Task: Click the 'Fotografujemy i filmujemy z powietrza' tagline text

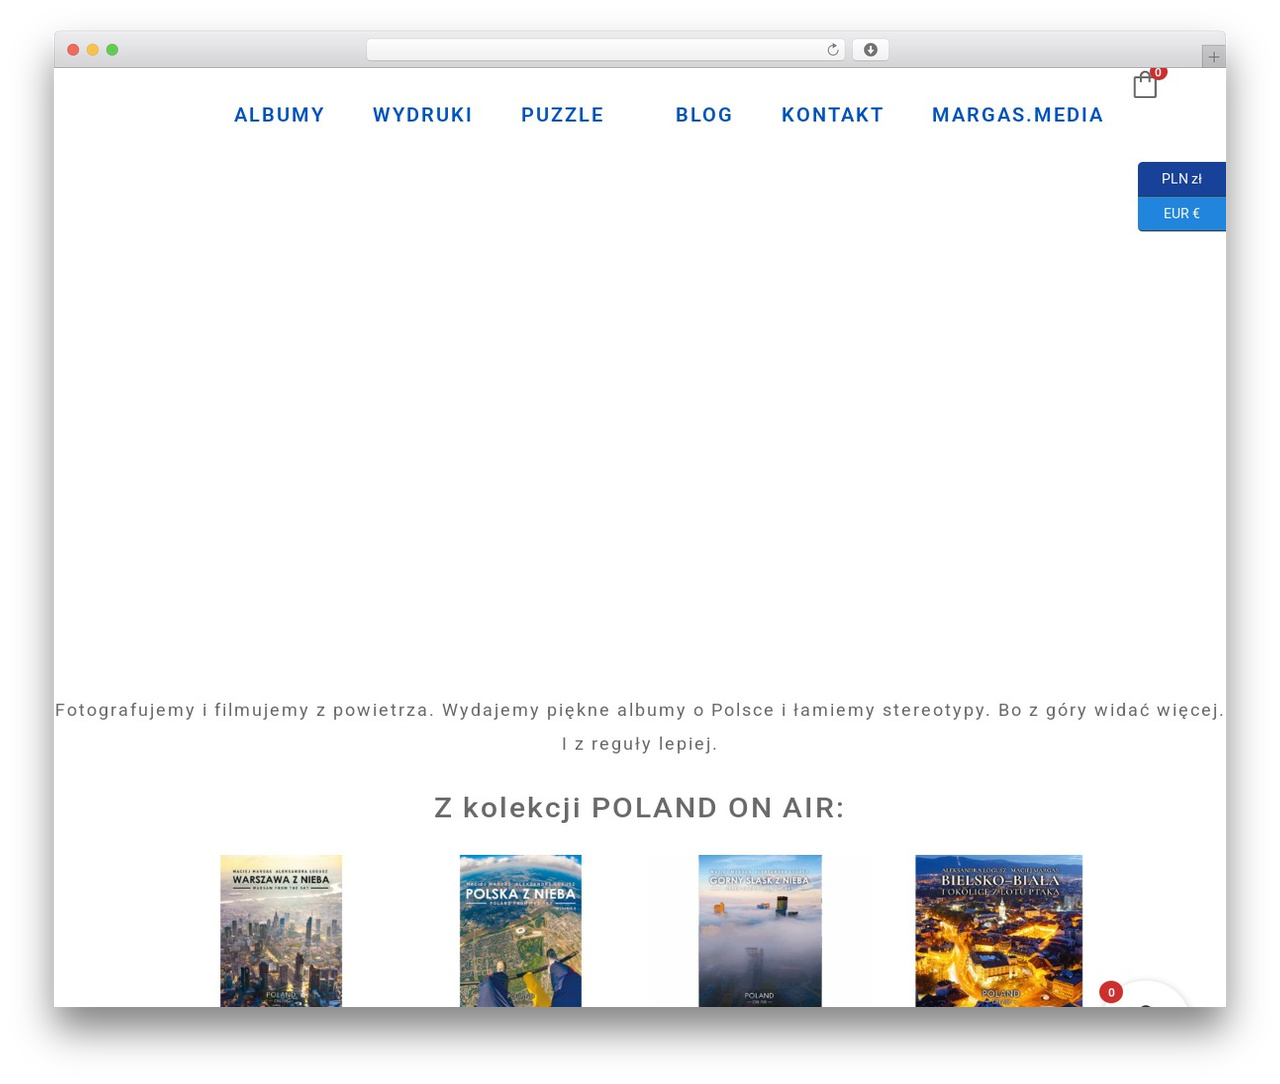Action: tap(640, 727)
